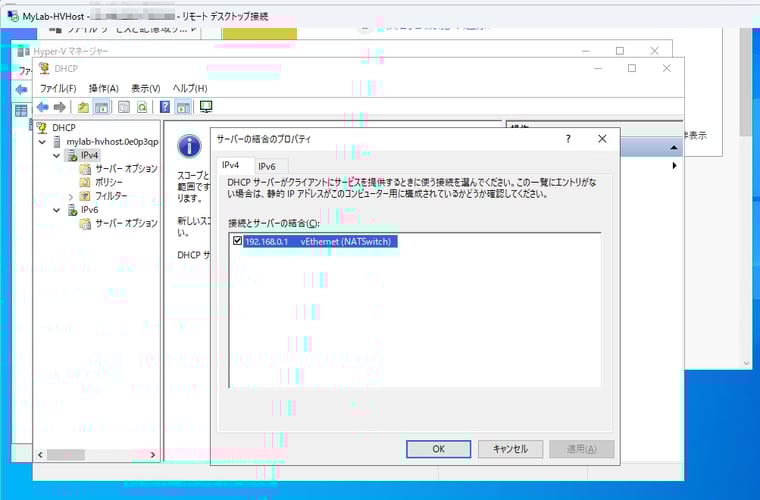Click the IPv6 node icon in tree
The width and height of the screenshot is (760, 500).
pos(73,210)
